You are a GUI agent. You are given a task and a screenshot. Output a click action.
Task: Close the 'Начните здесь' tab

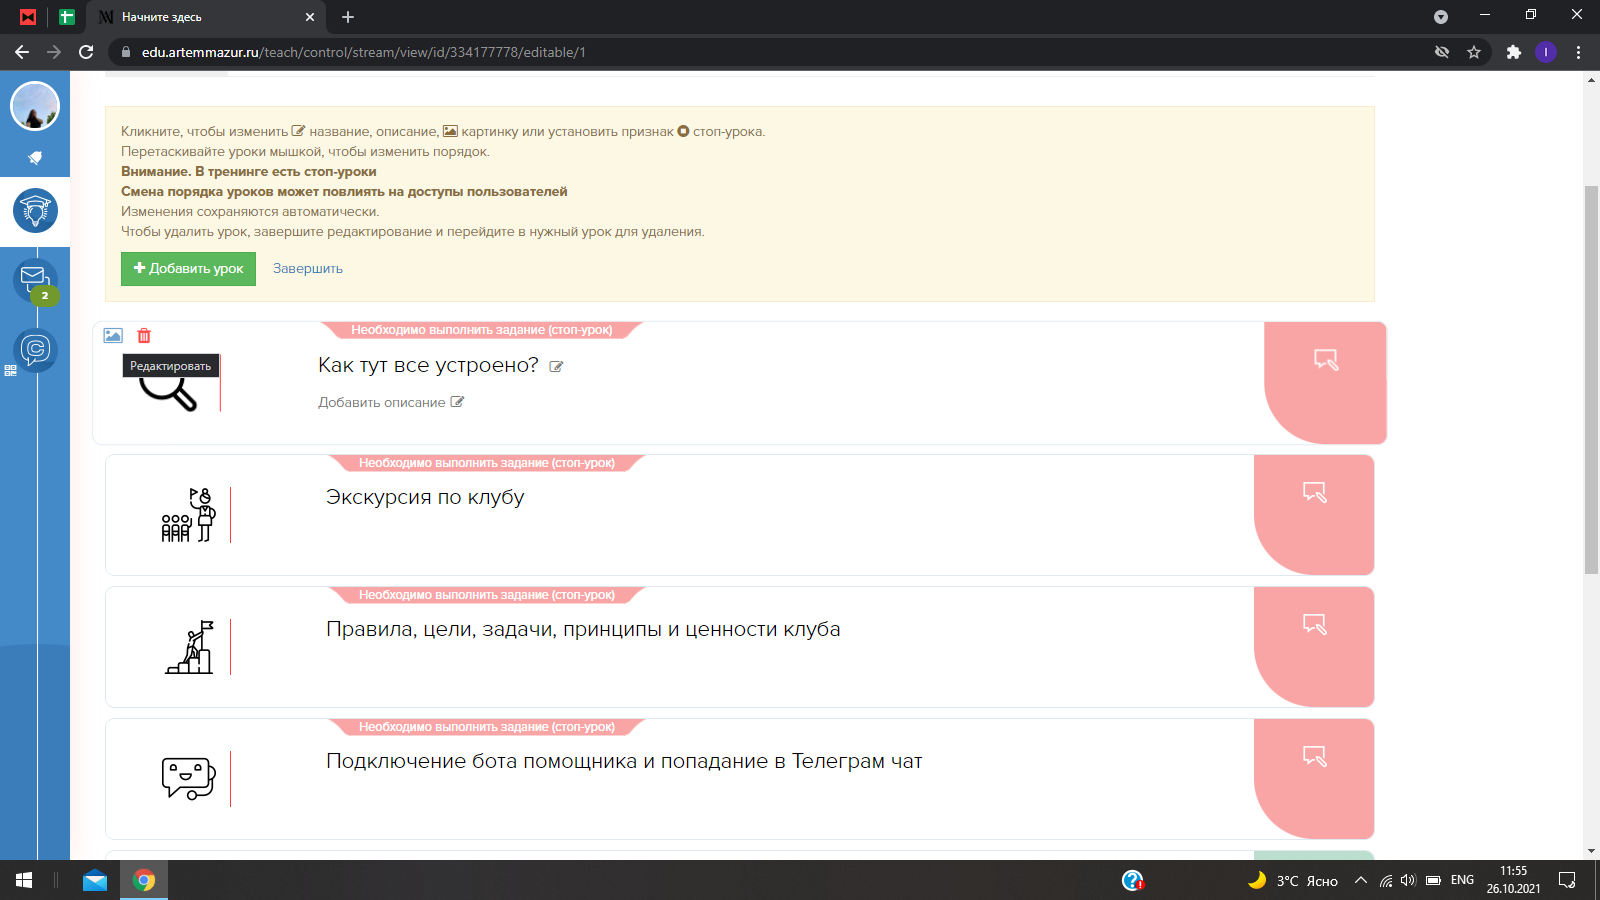point(310,17)
